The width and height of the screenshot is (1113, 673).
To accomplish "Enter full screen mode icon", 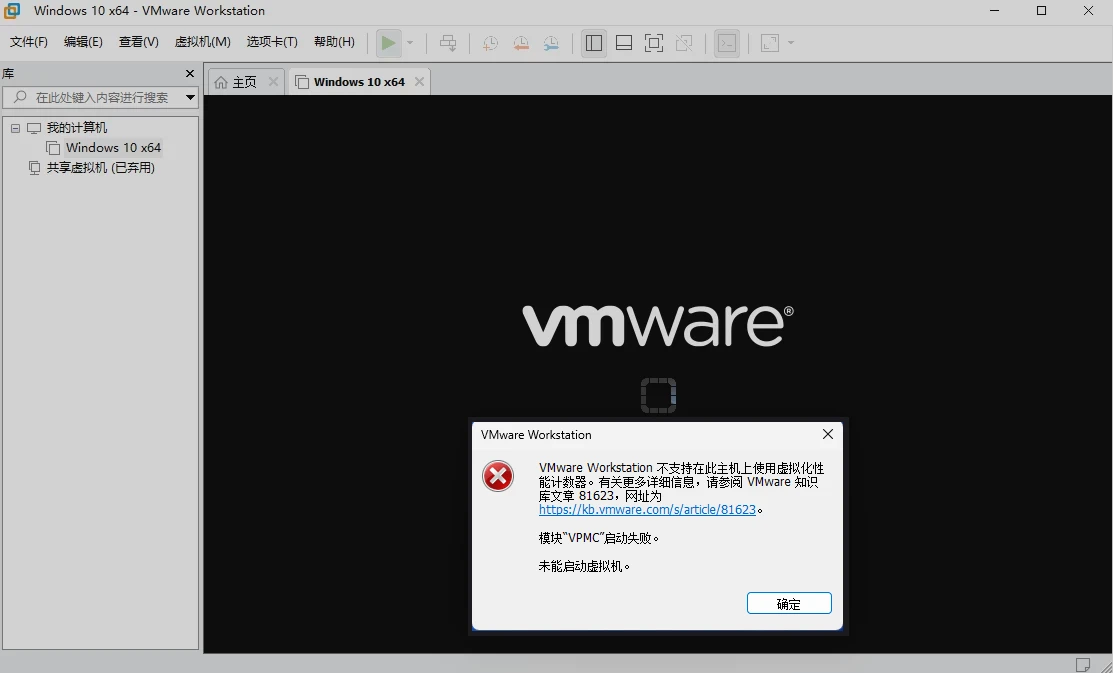I will [x=654, y=43].
